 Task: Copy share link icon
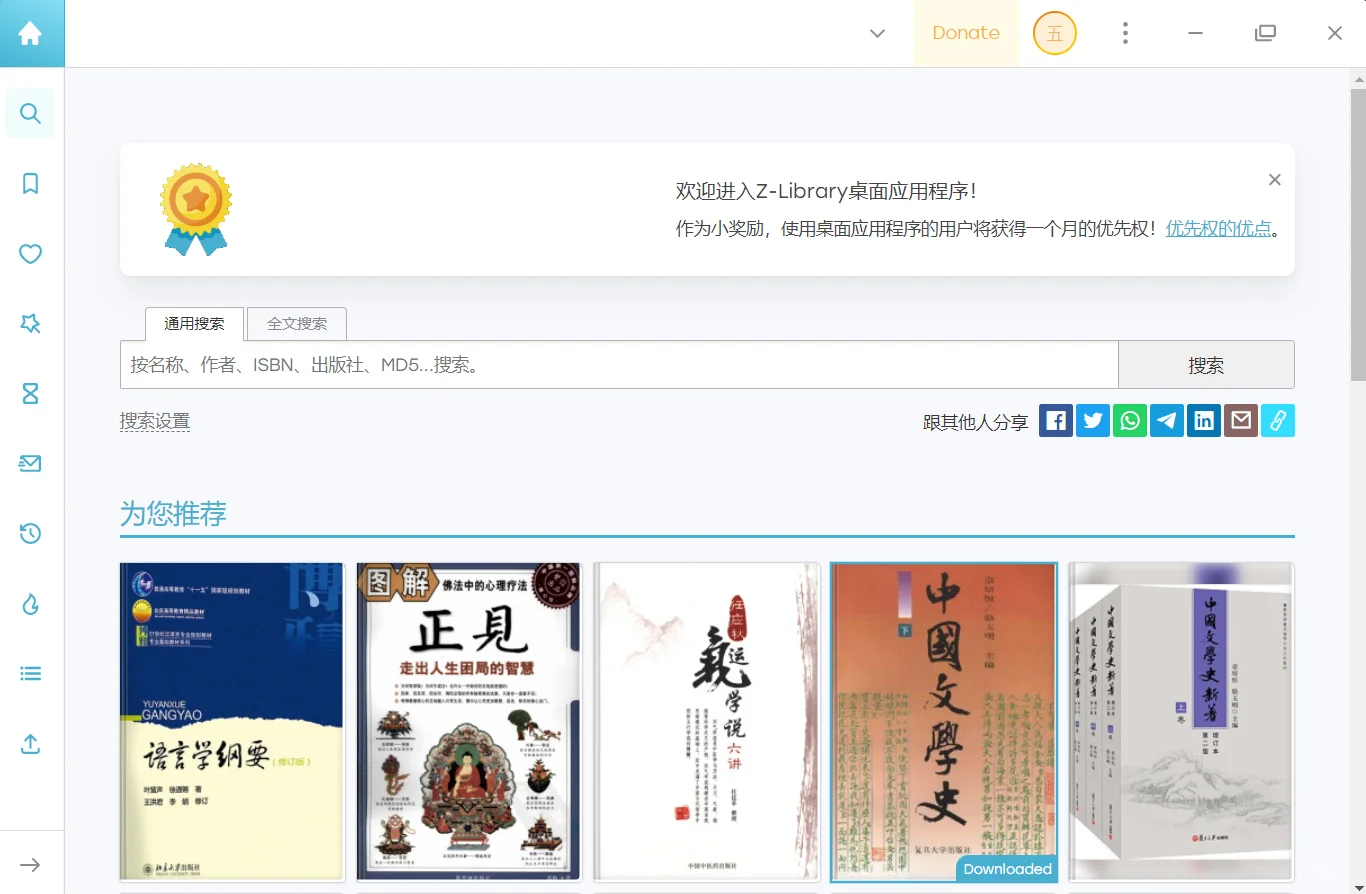coord(1278,421)
